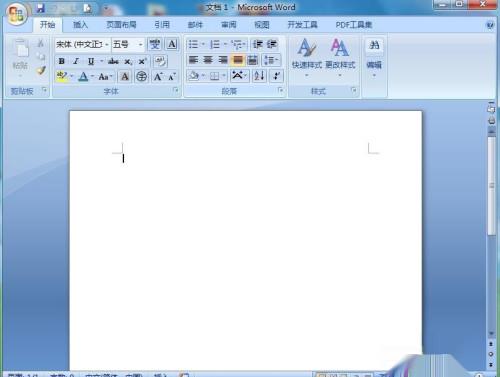Show paragraph marks and hidden symbols

pyautogui.click(x=276, y=76)
